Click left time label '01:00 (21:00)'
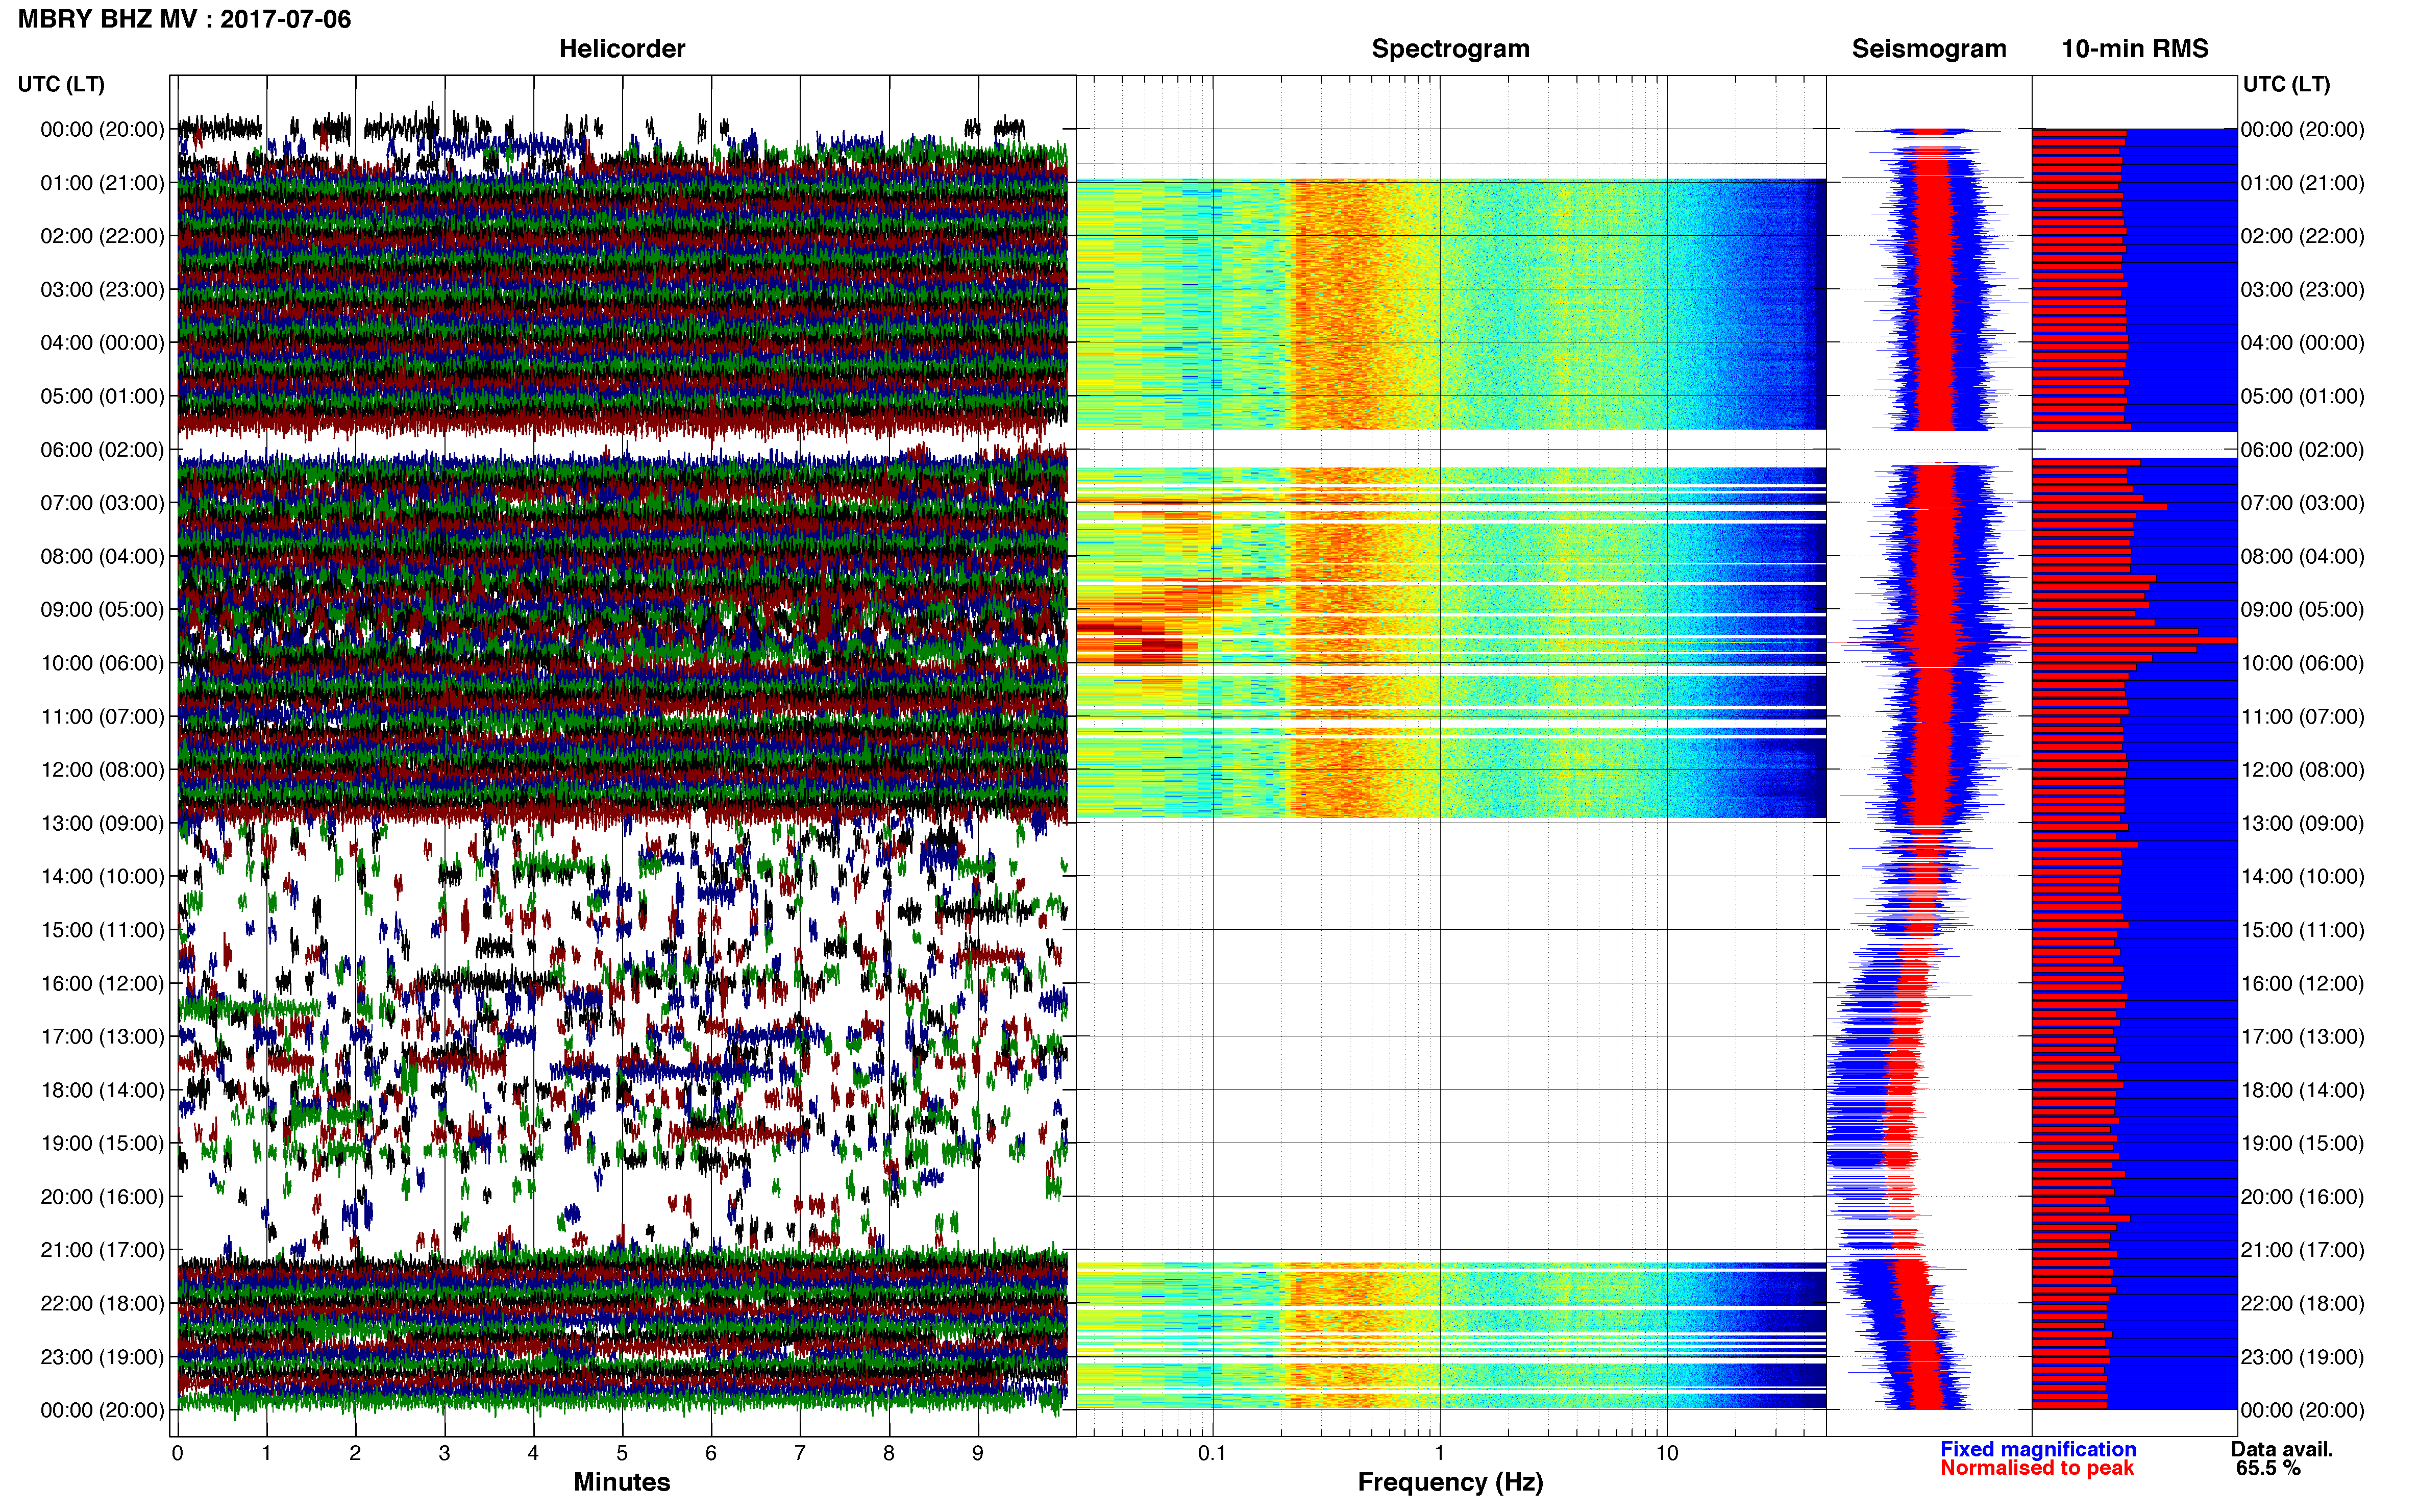 pos(102,183)
